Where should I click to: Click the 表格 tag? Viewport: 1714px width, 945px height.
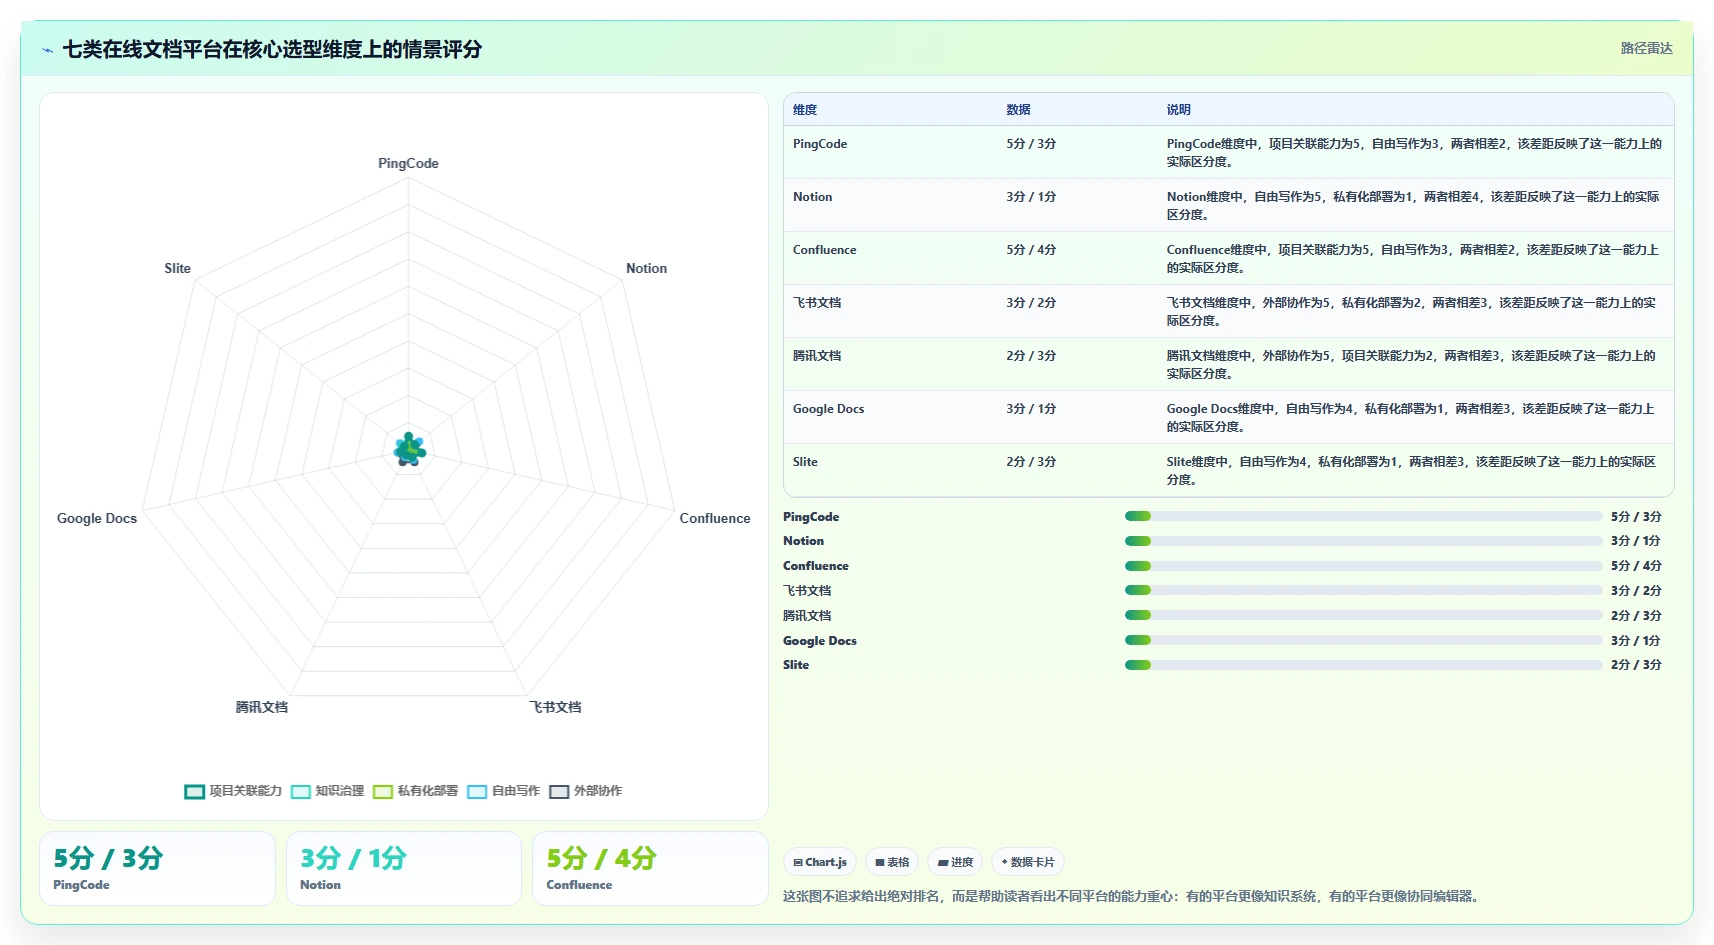(892, 862)
